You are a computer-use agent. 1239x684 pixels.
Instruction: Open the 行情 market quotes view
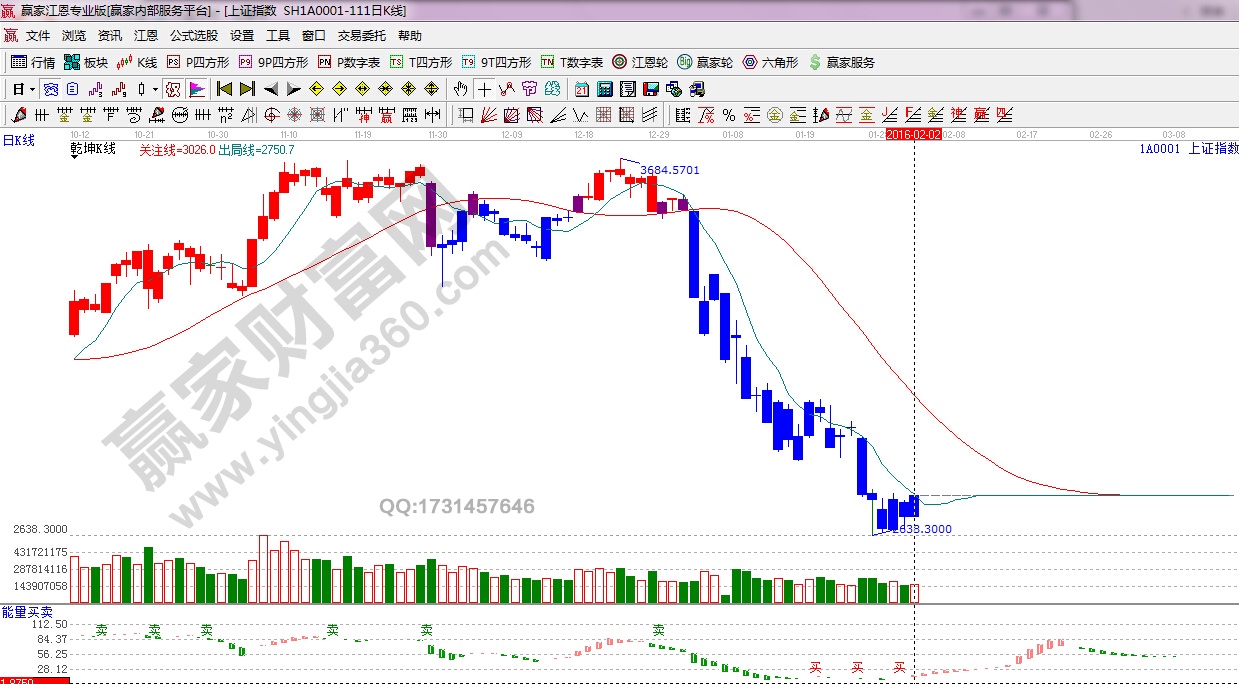33,62
